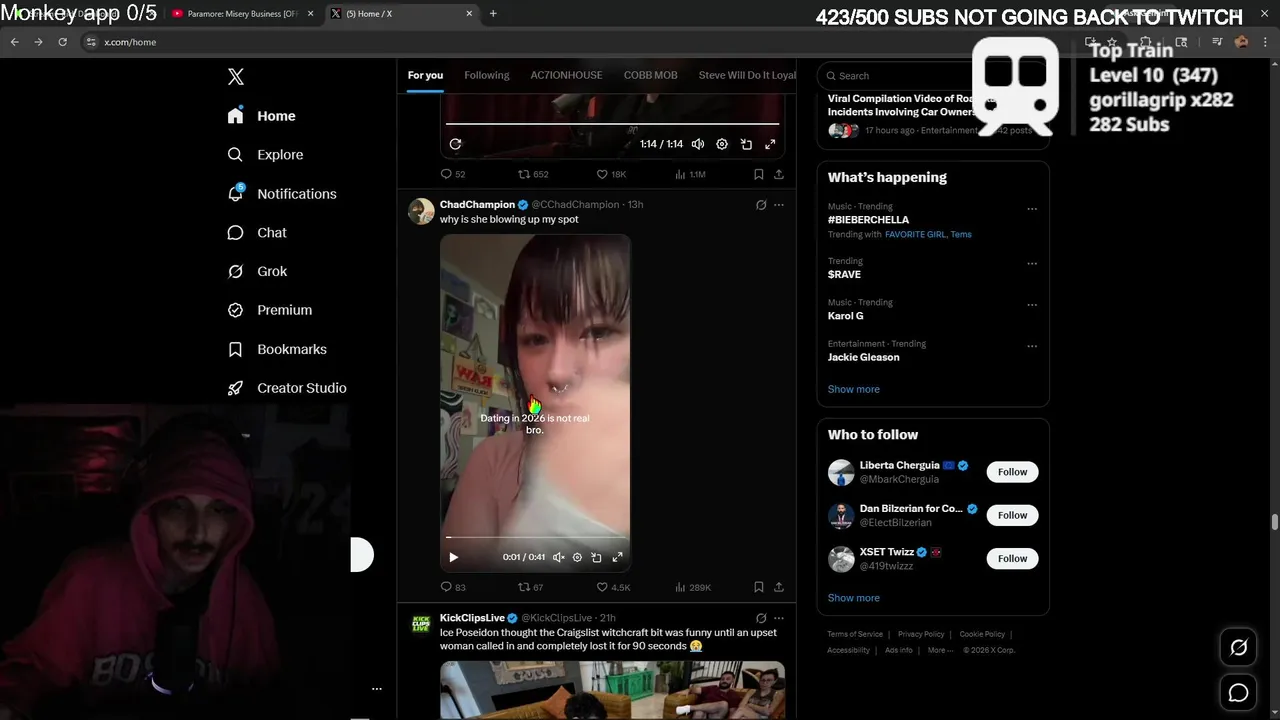
Task: Open floating chat messages button
Action: [x=1238, y=693]
